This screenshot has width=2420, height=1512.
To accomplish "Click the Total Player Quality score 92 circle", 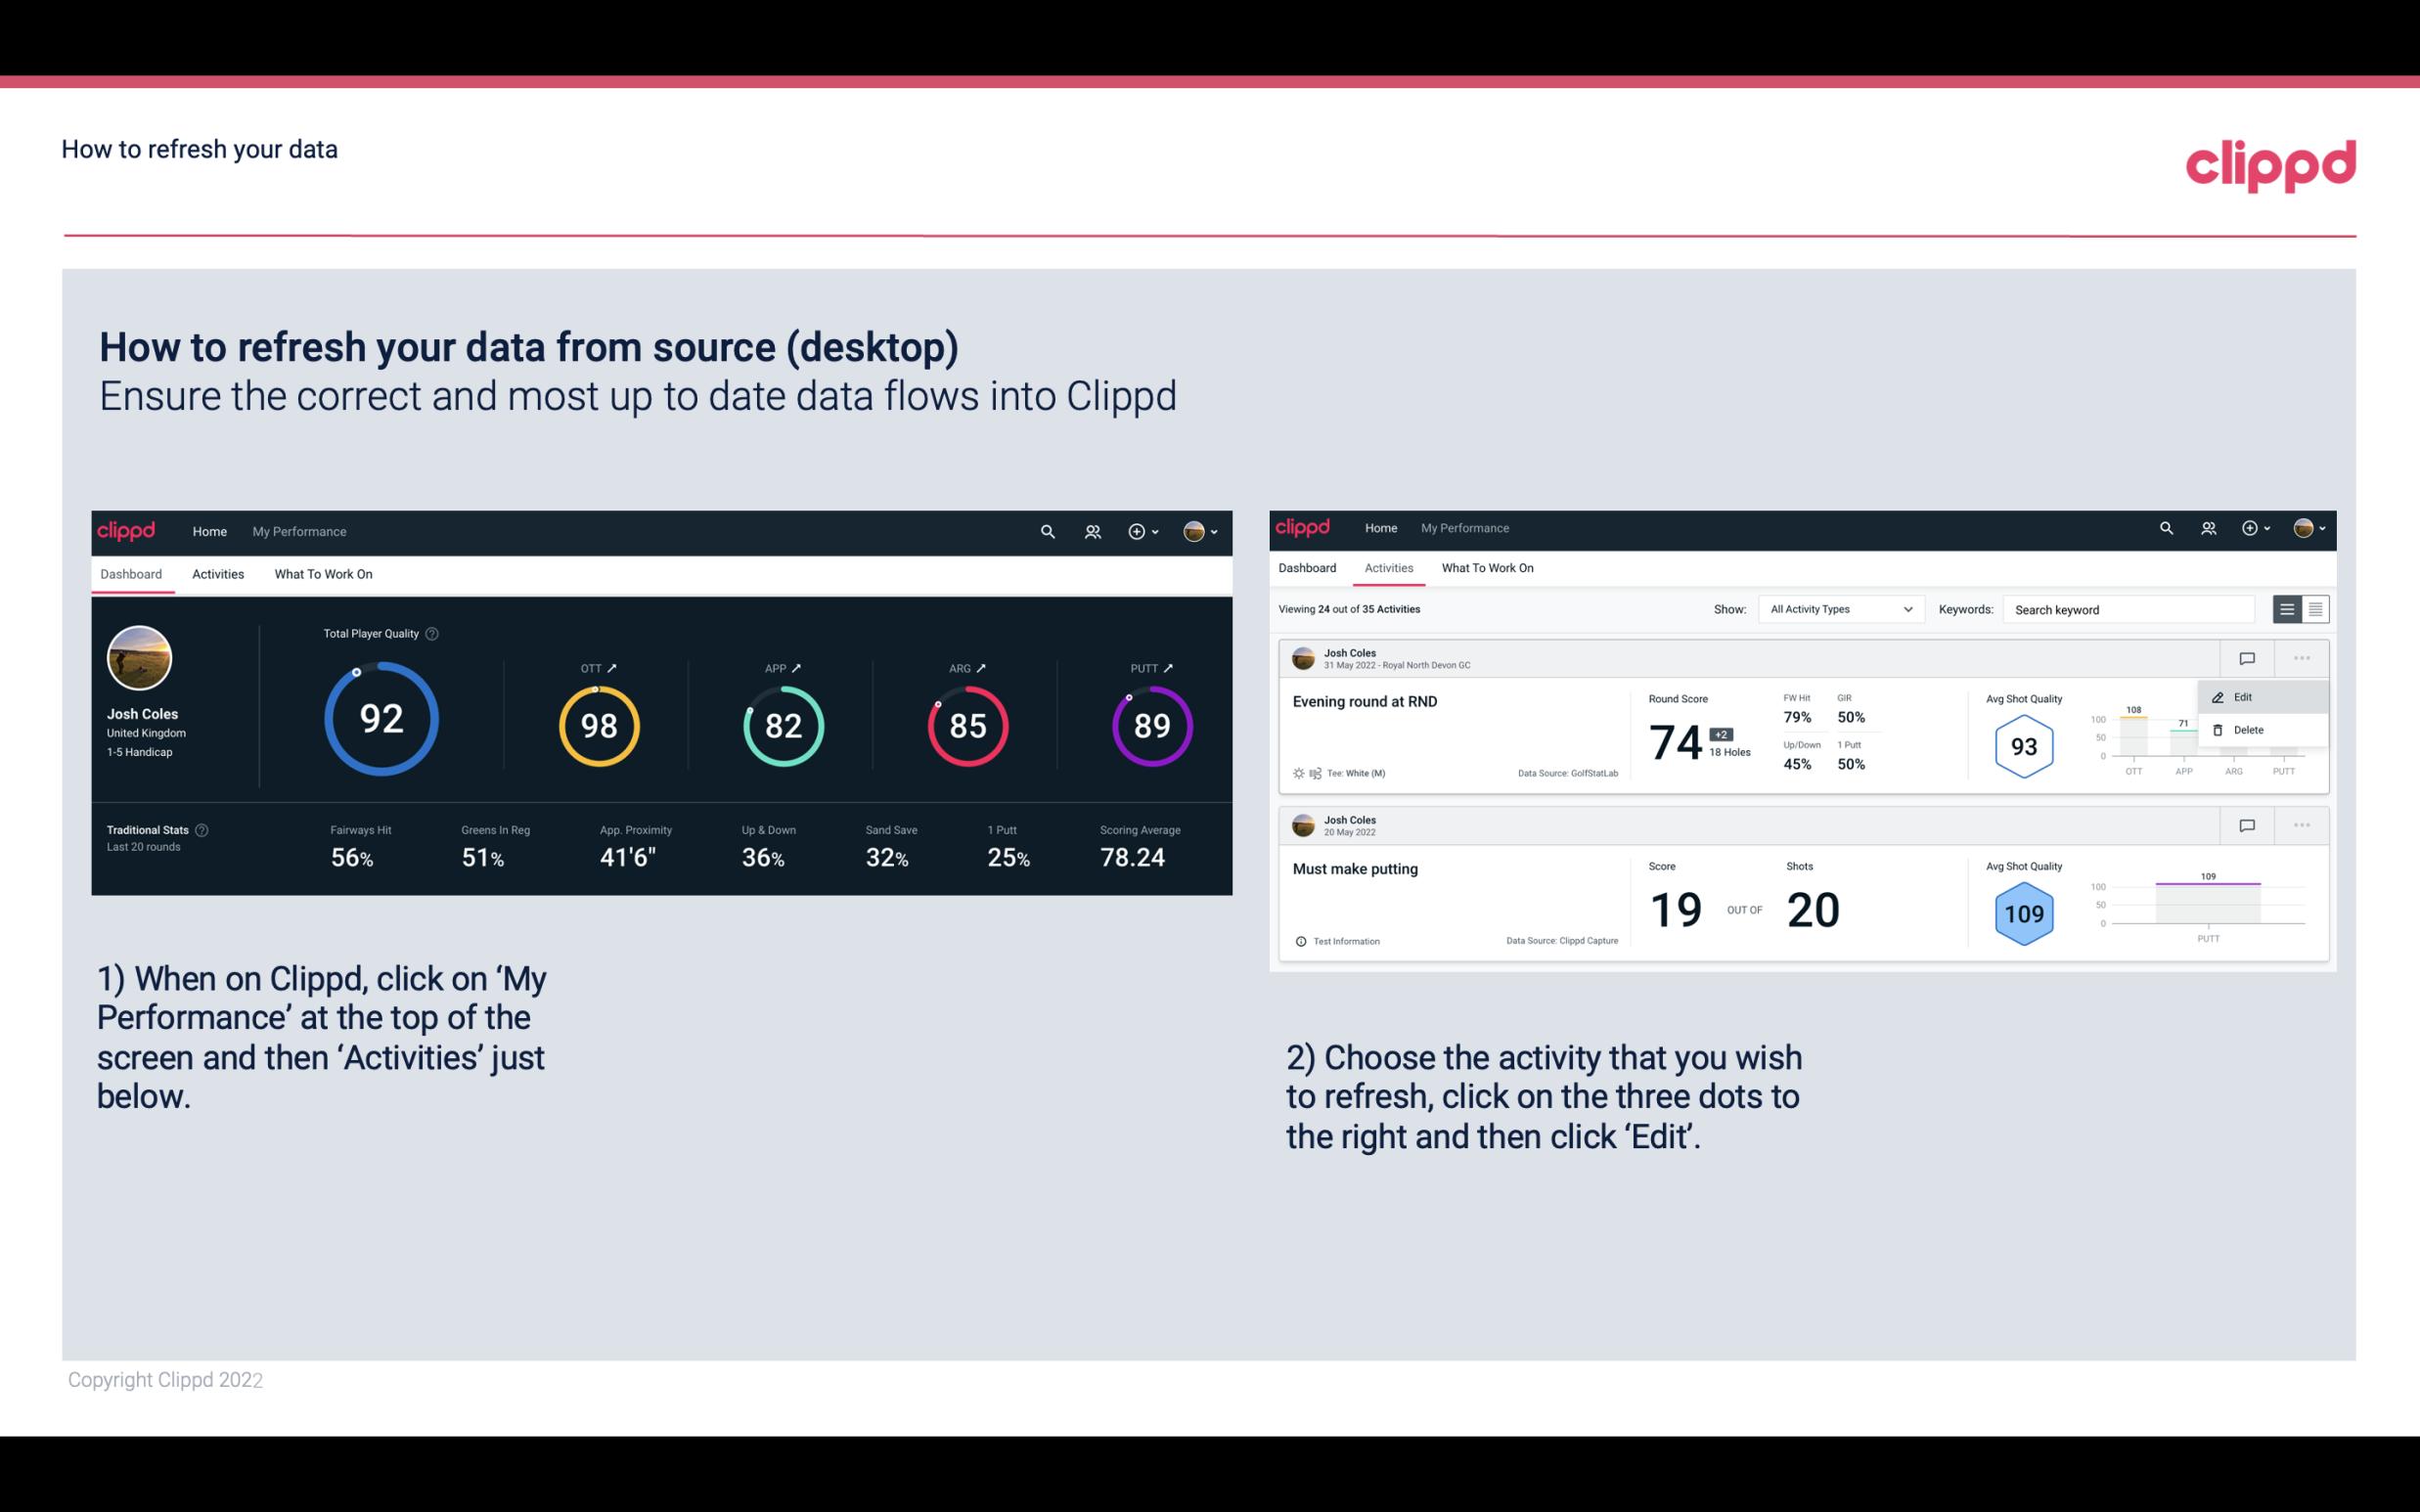I will click(x=380, y=720).
